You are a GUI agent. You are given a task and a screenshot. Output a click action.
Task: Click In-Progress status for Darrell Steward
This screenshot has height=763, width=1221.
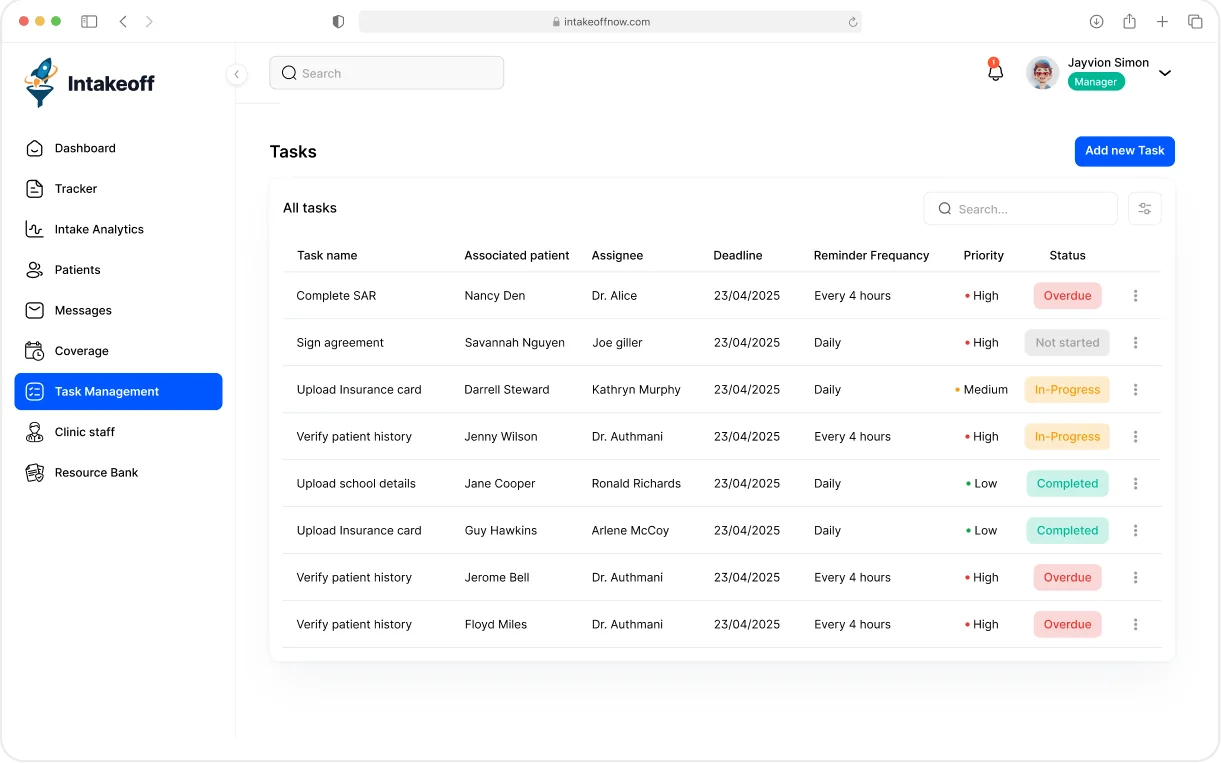[1067, 390]
